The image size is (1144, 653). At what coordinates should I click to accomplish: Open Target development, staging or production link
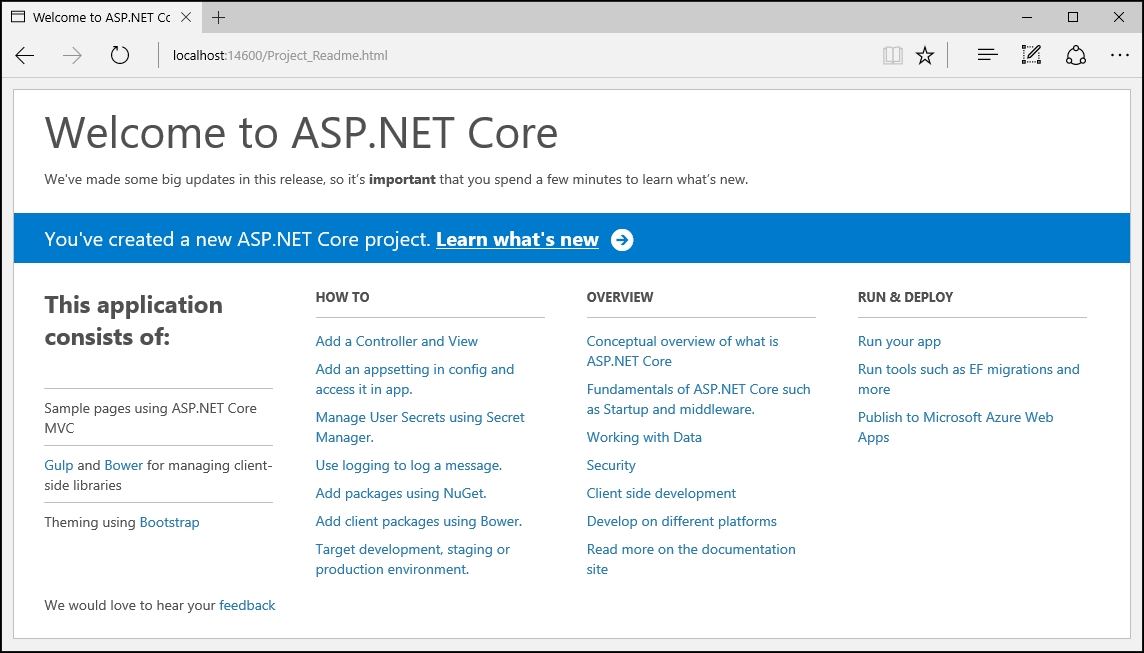(412, 559)
